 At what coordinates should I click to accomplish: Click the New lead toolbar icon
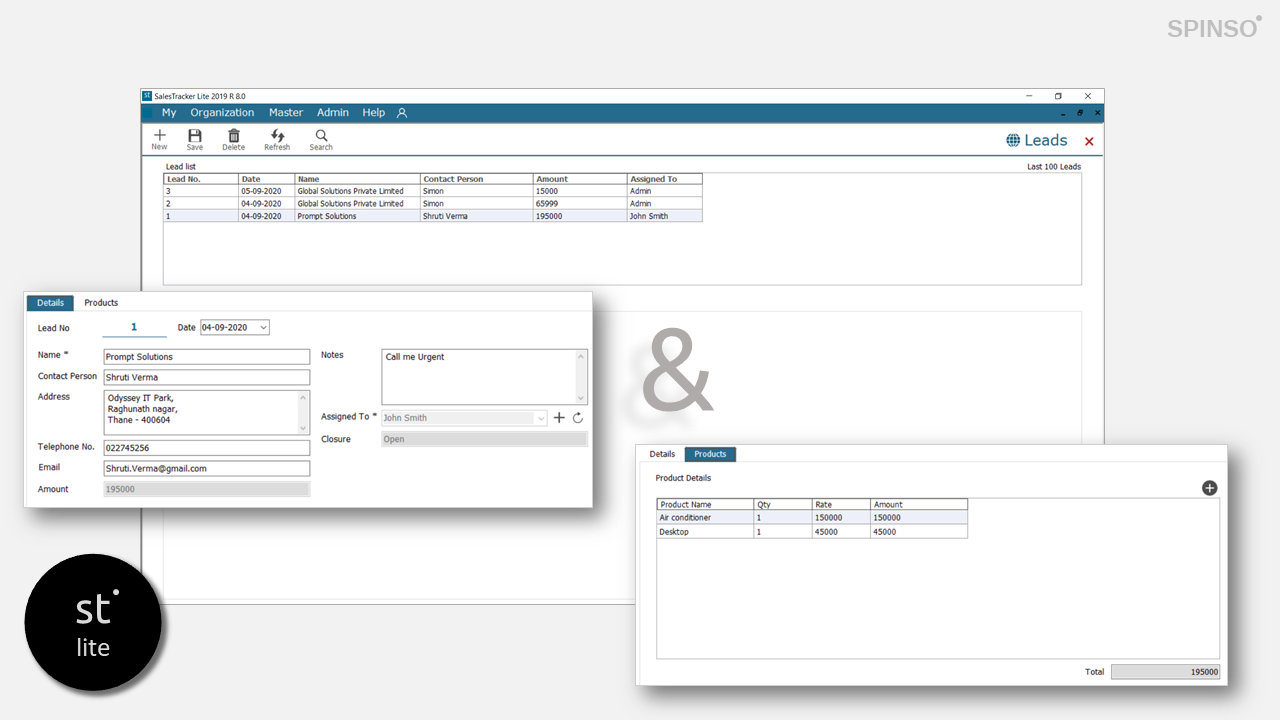click(x=159, y=136)
